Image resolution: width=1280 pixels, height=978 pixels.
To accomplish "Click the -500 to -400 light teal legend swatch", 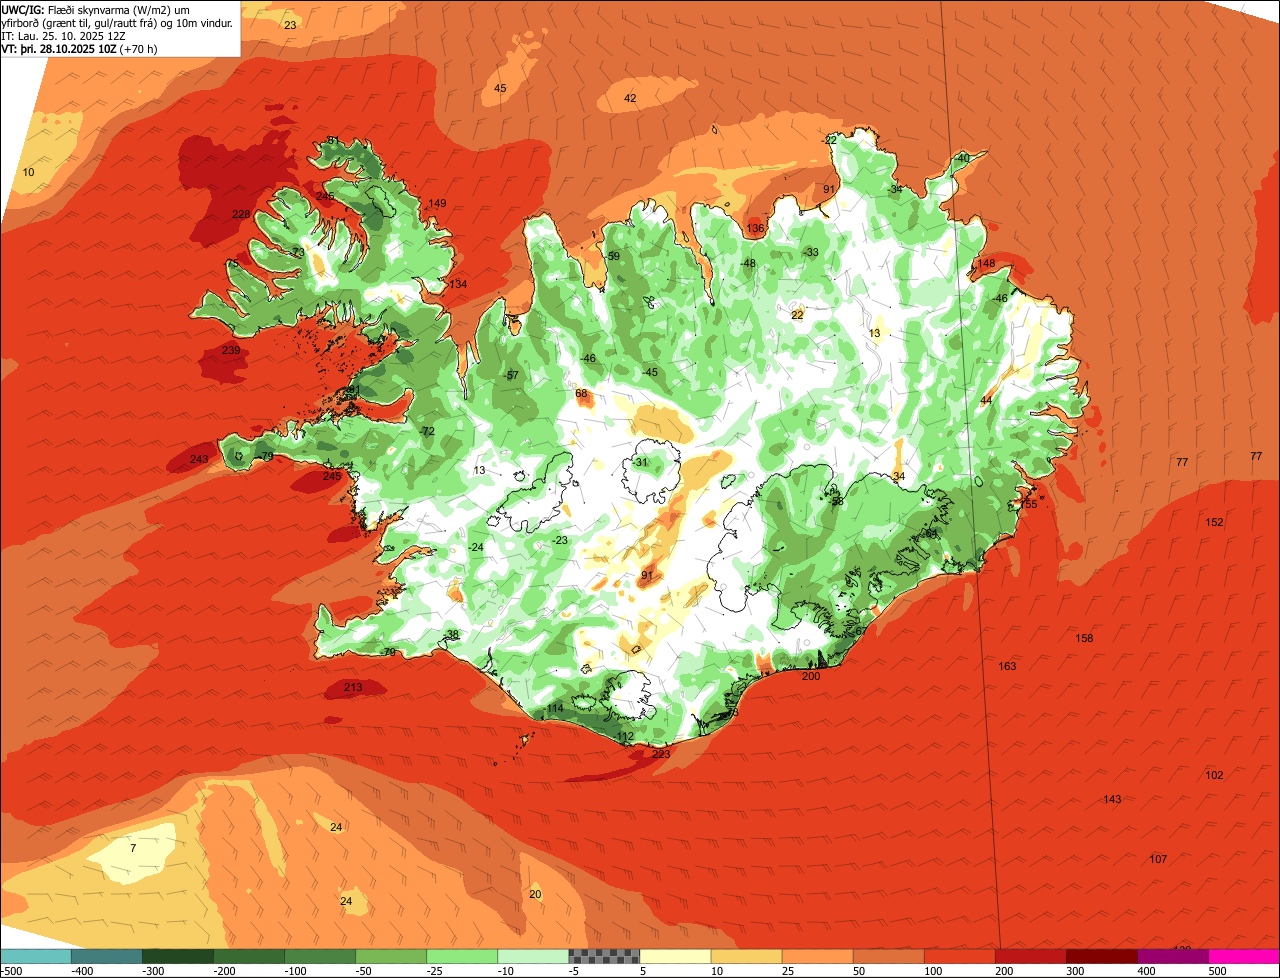I will (36, 956).
